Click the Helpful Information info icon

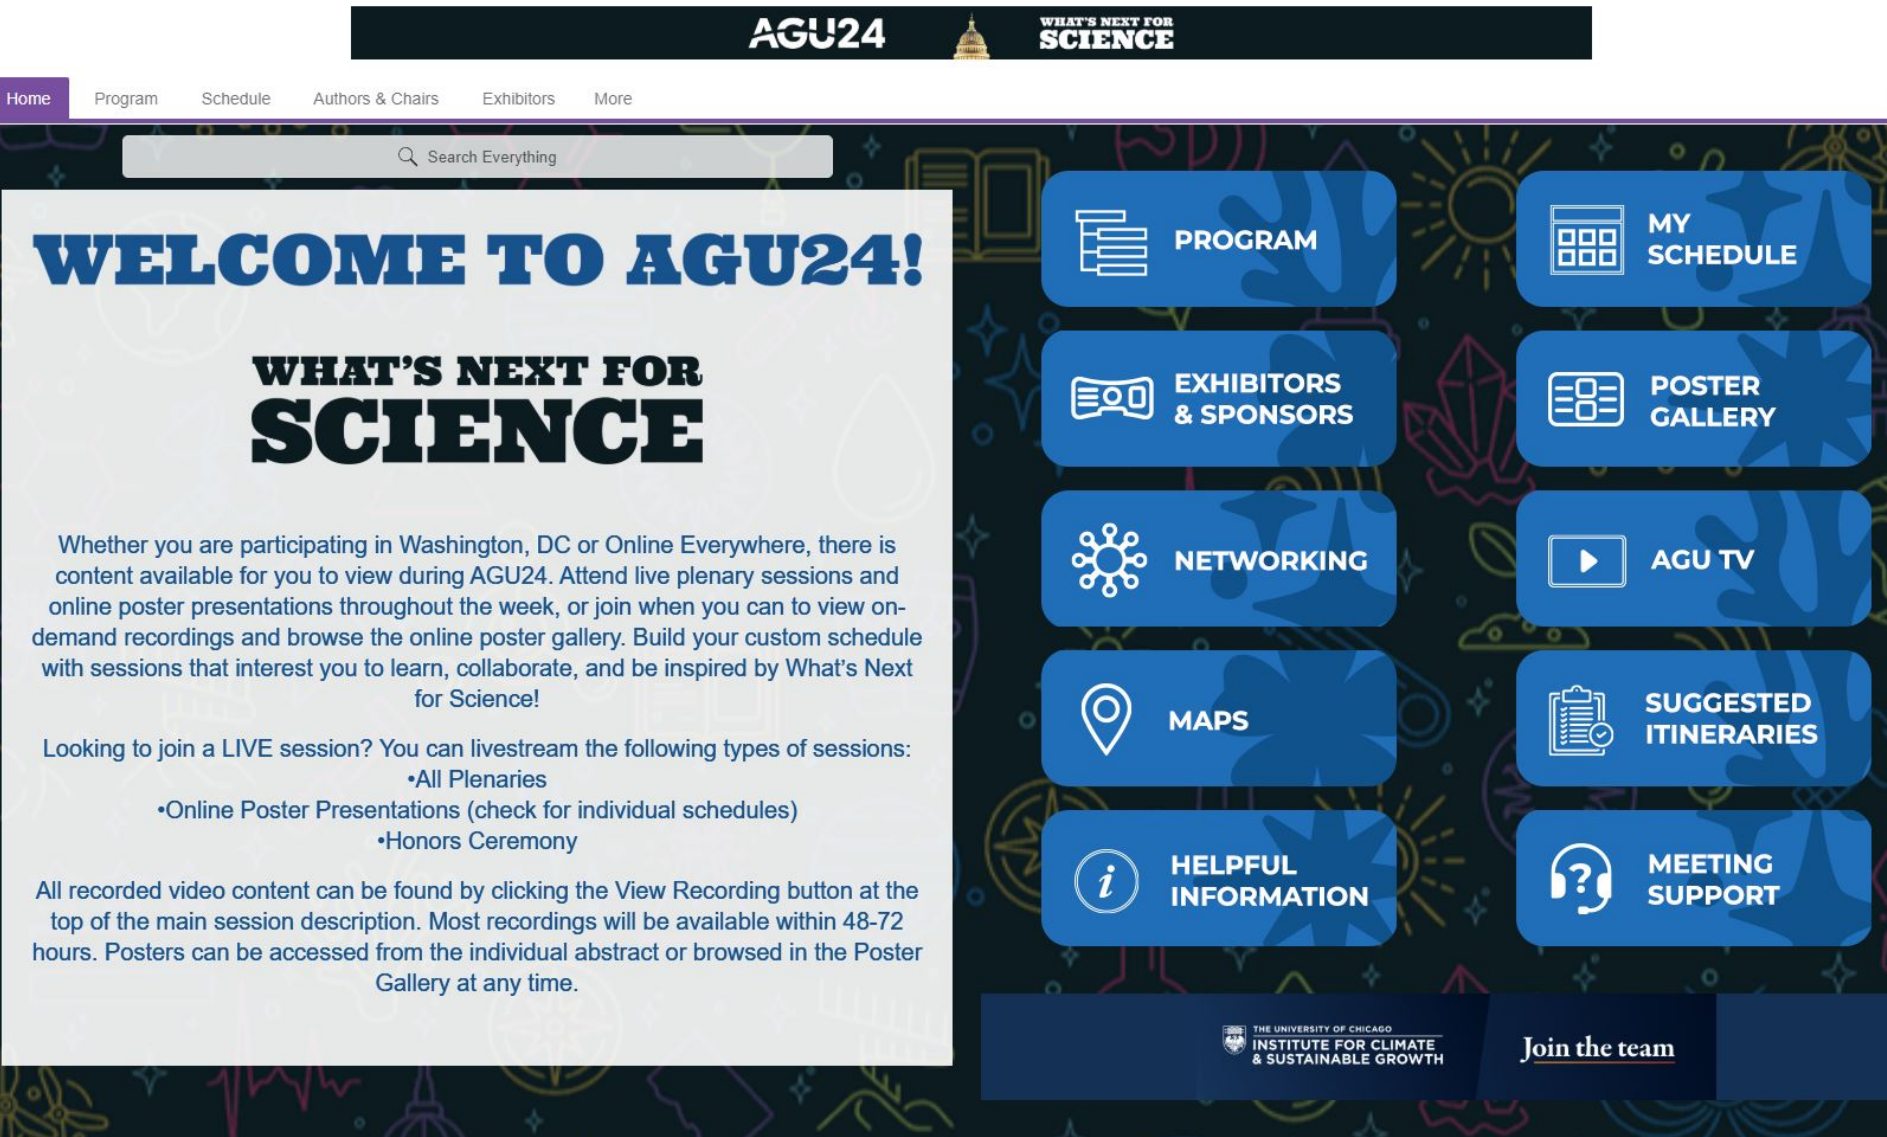click(x=1106, y=881)
